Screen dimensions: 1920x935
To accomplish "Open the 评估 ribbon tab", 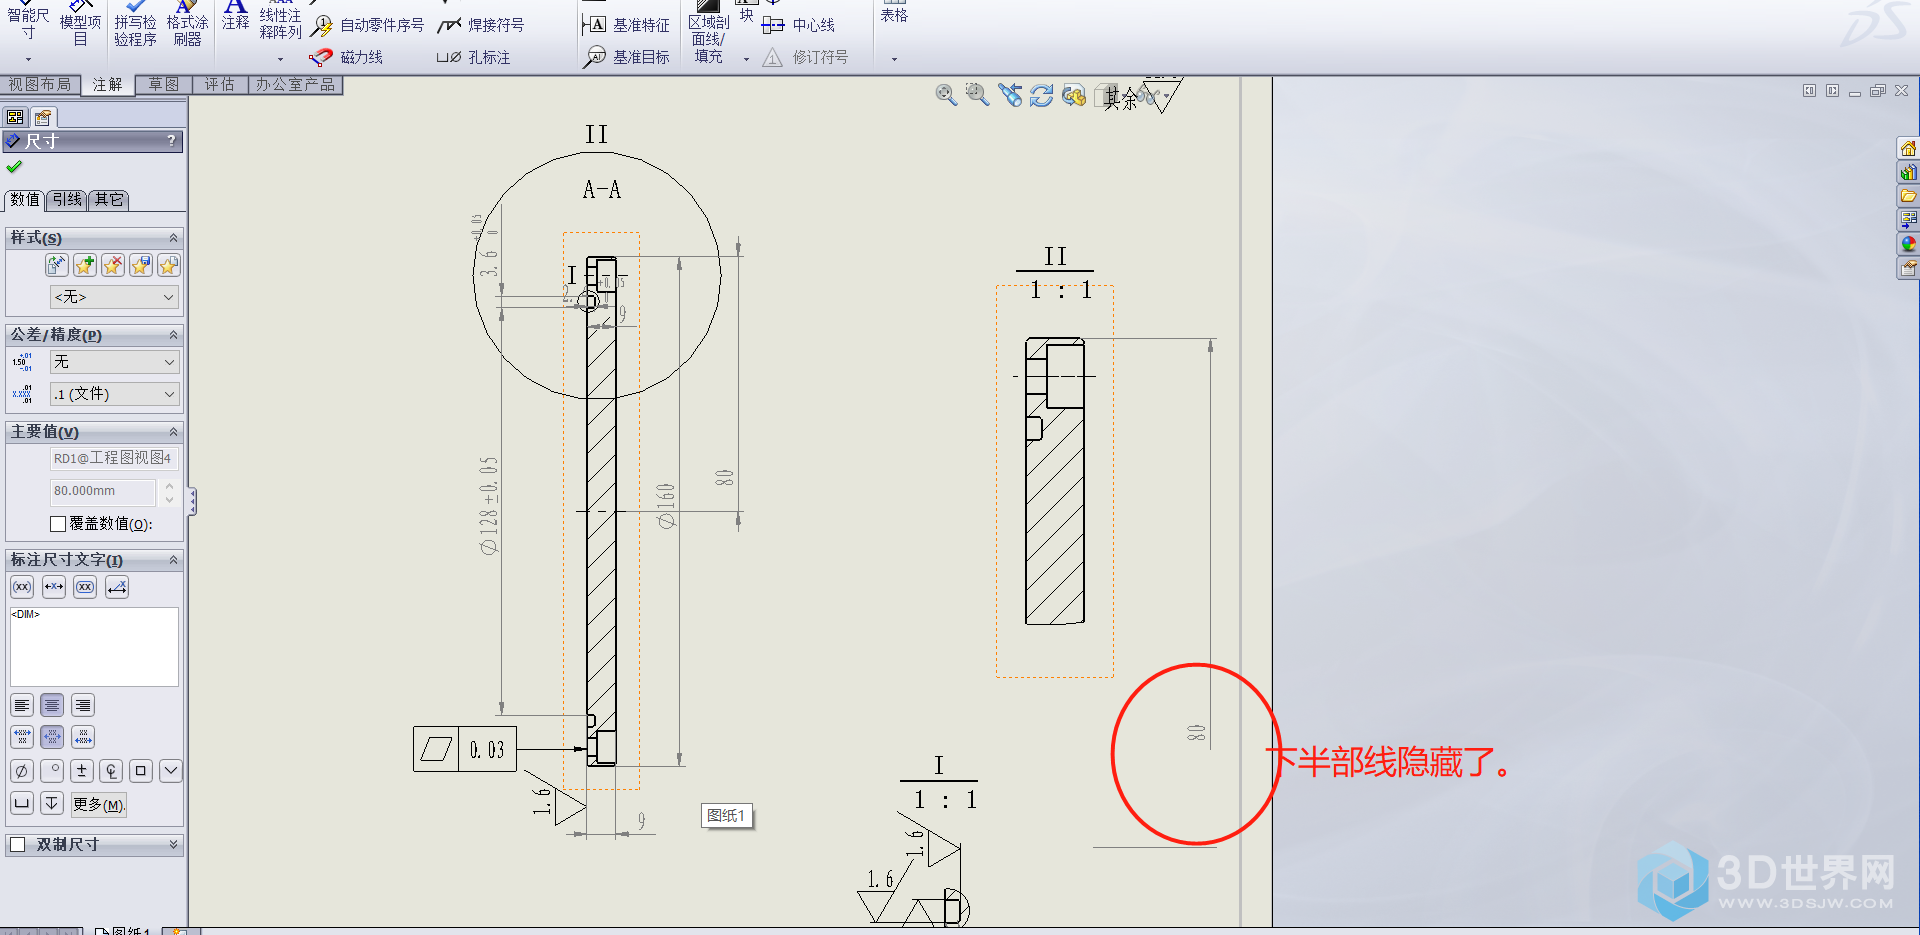I will pos(219,85).
